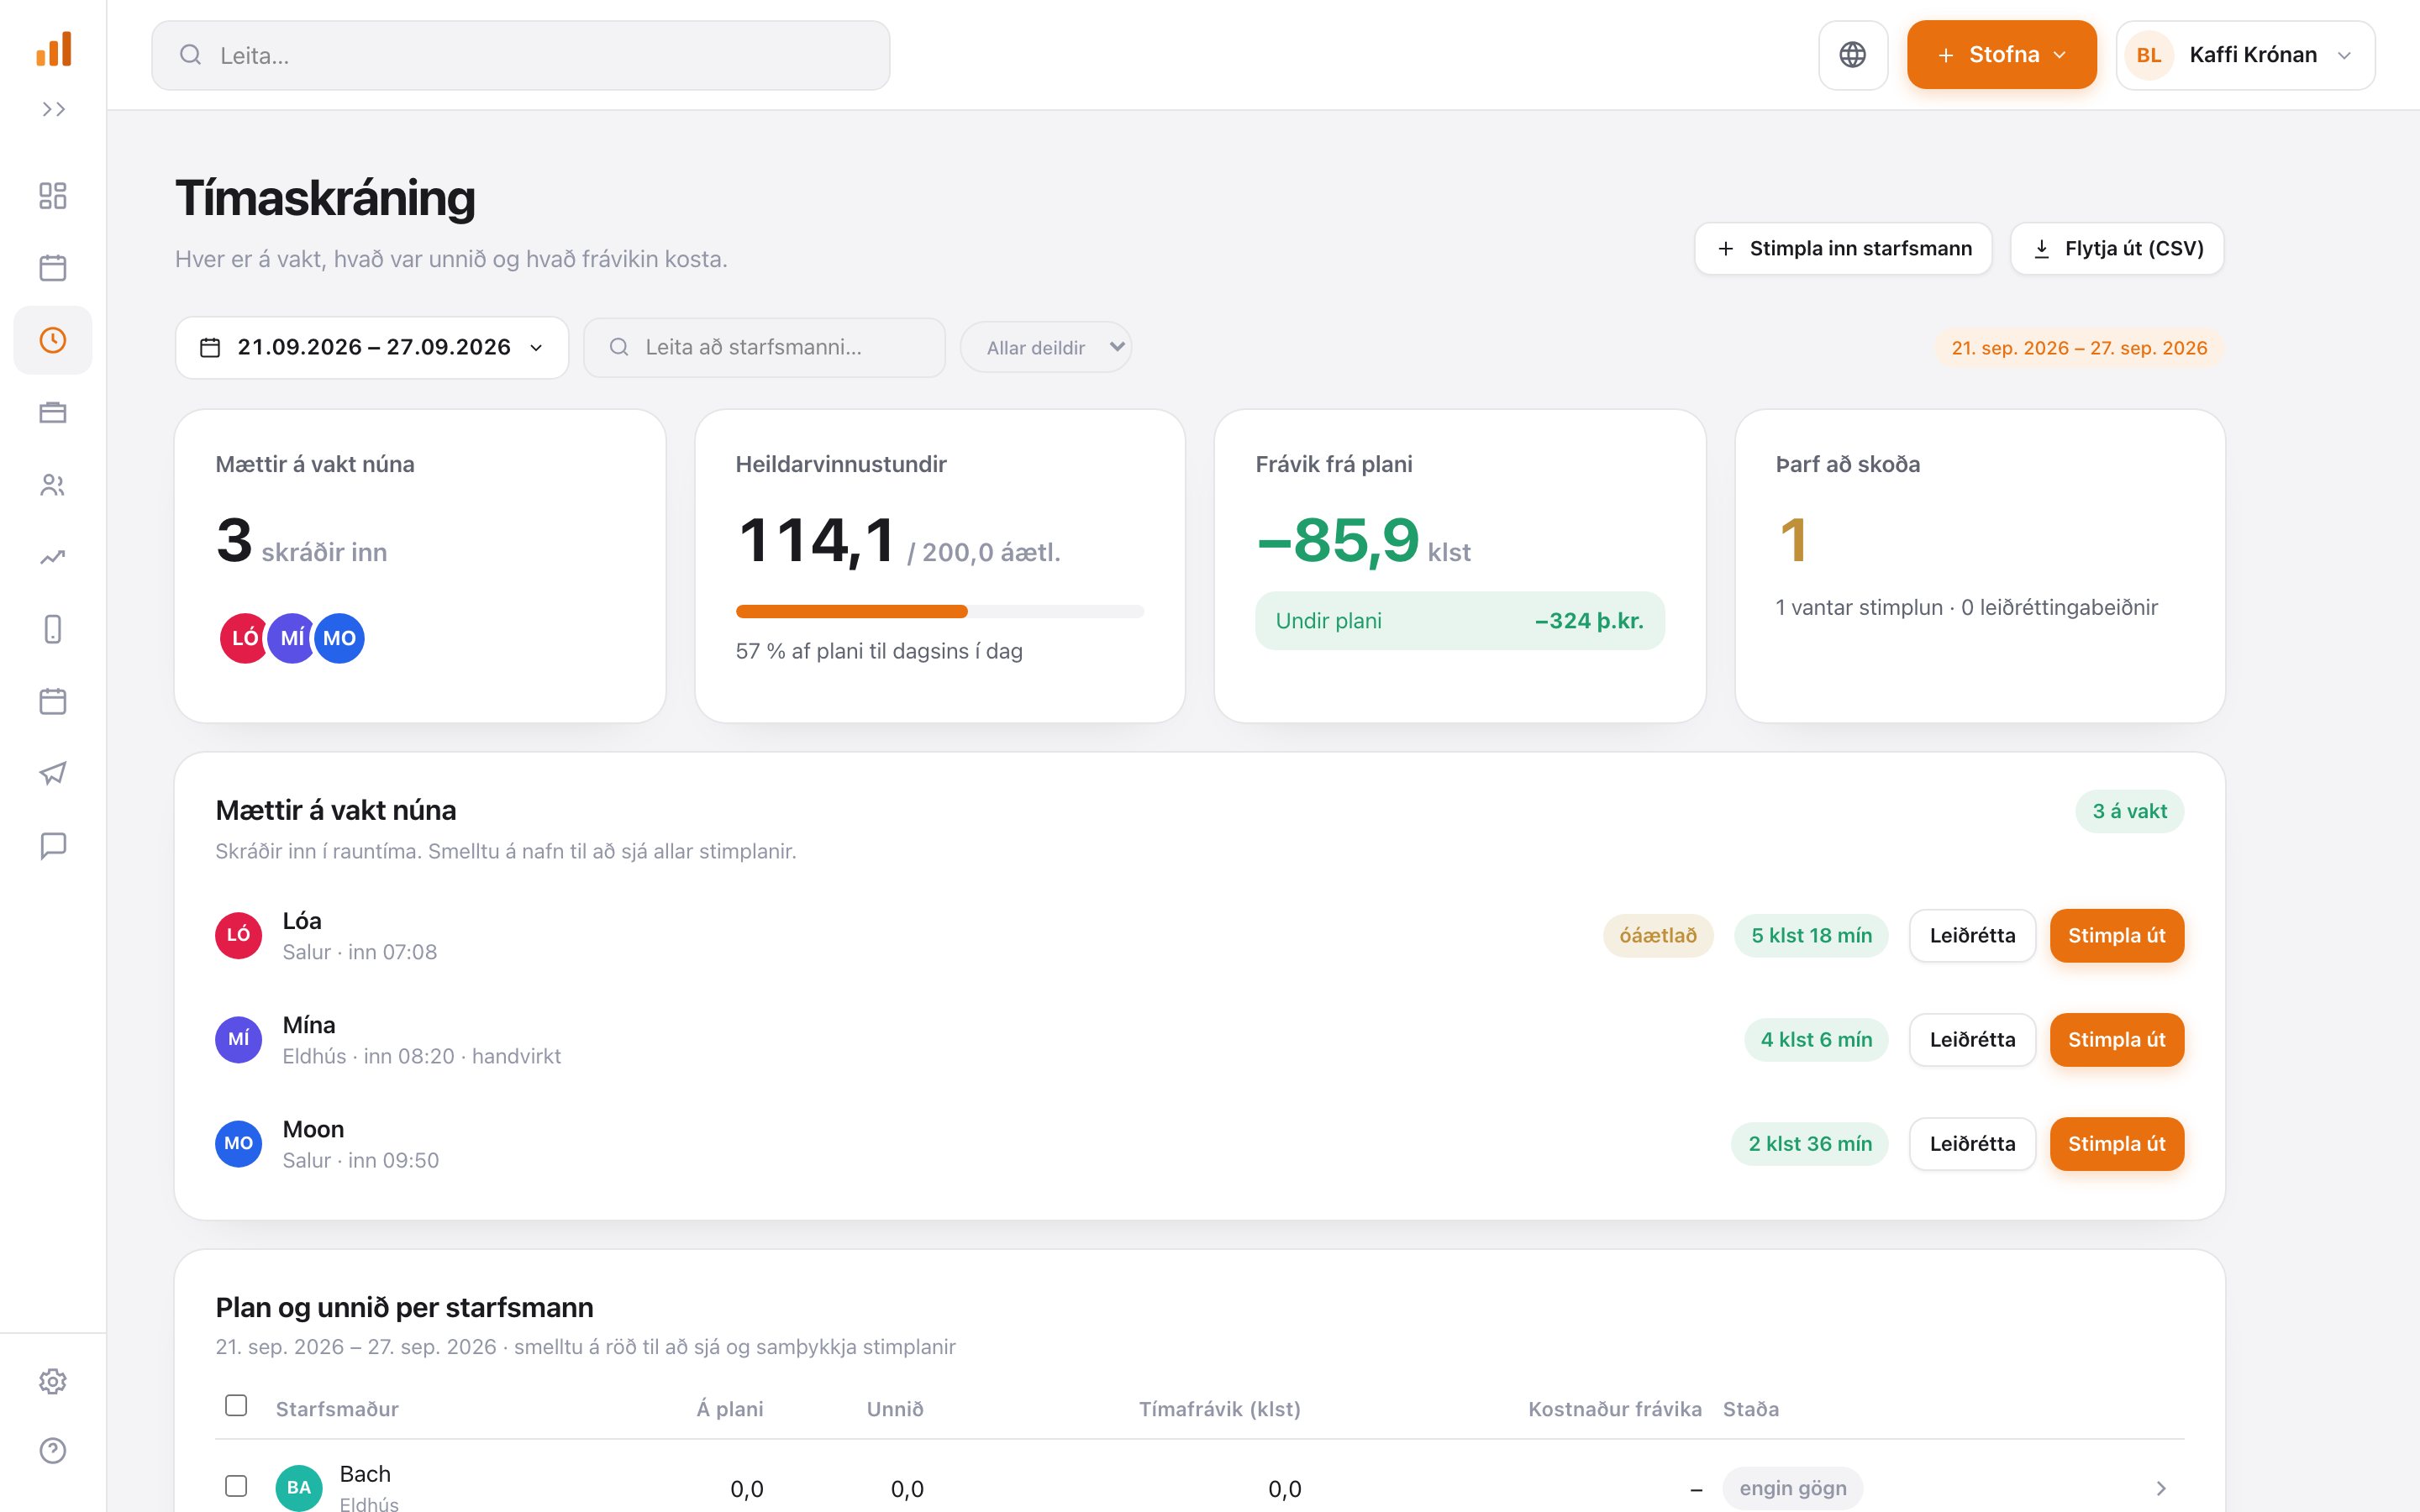Viewport: 2420px width, 1512px height.
Task: Click Flytja út (CSV) export button
Action: pyautogui.click(x=2117, y=248)
